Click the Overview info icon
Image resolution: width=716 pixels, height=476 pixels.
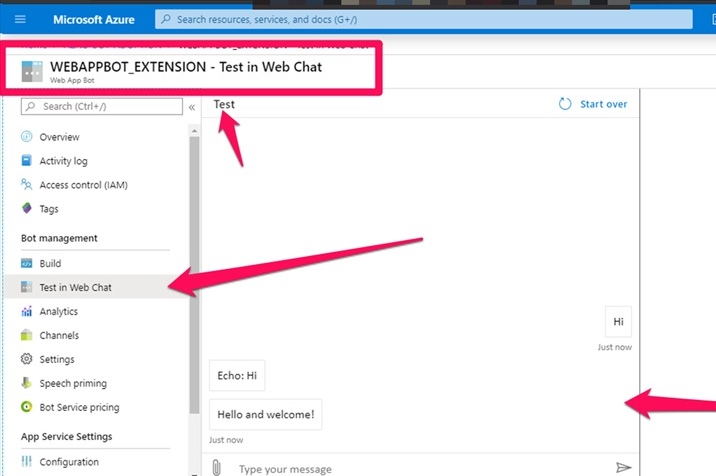click(26, 137)
